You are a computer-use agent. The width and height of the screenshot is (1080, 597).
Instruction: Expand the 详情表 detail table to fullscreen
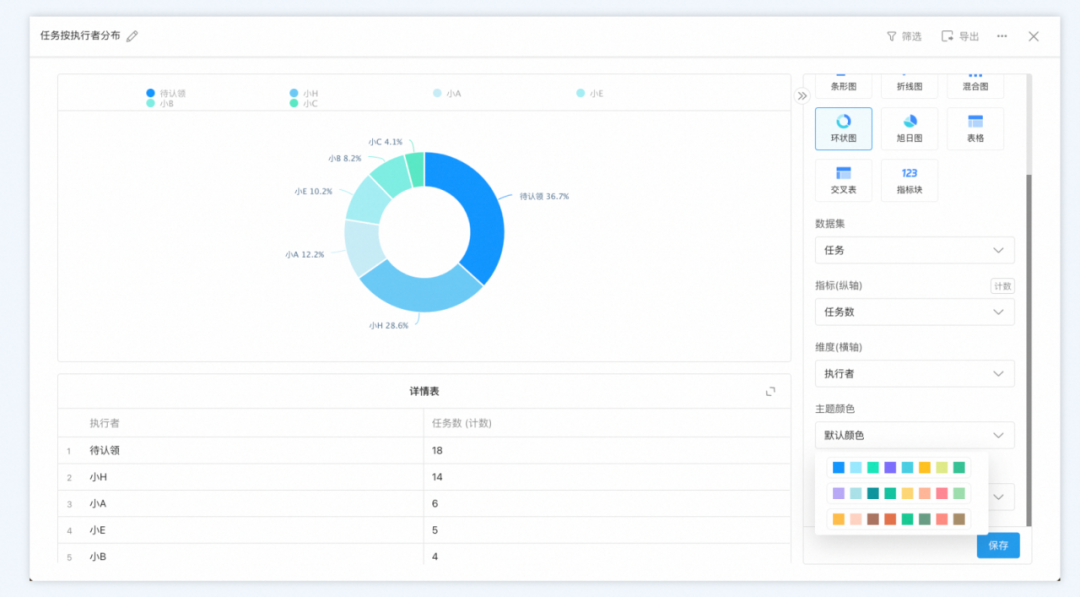tap(770, 391)
